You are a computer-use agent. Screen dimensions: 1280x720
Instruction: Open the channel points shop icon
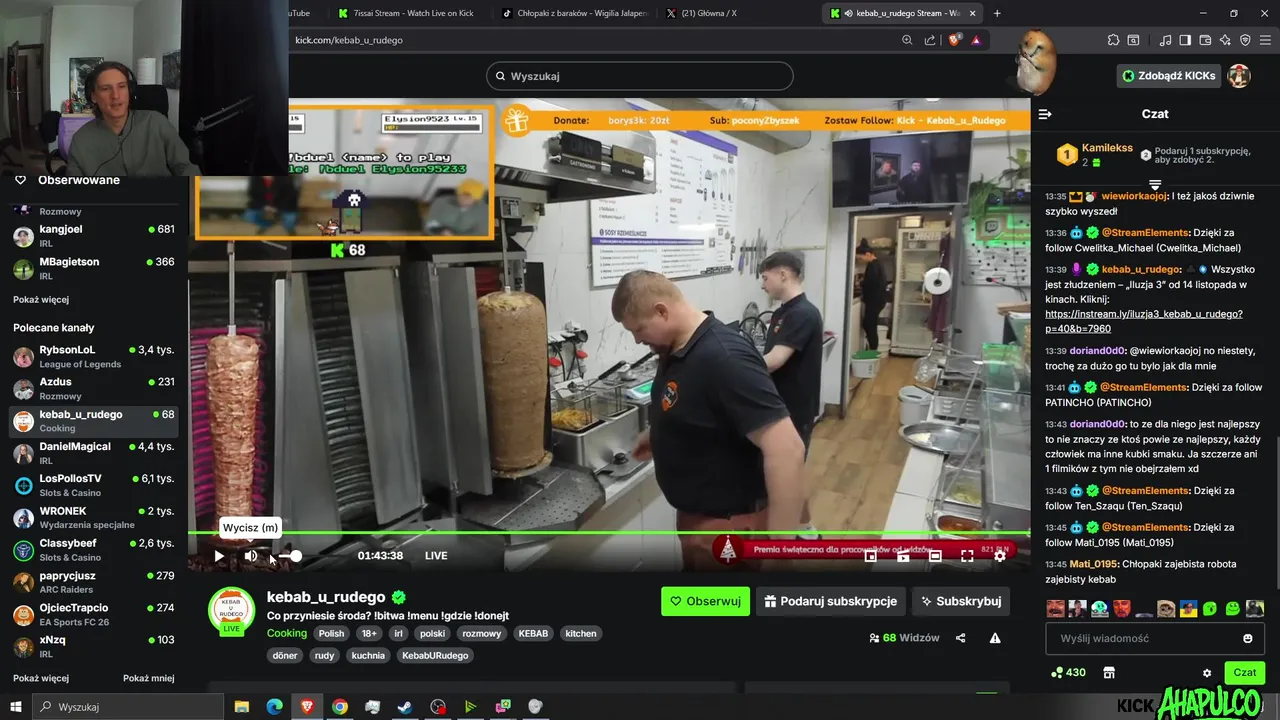1109,673
